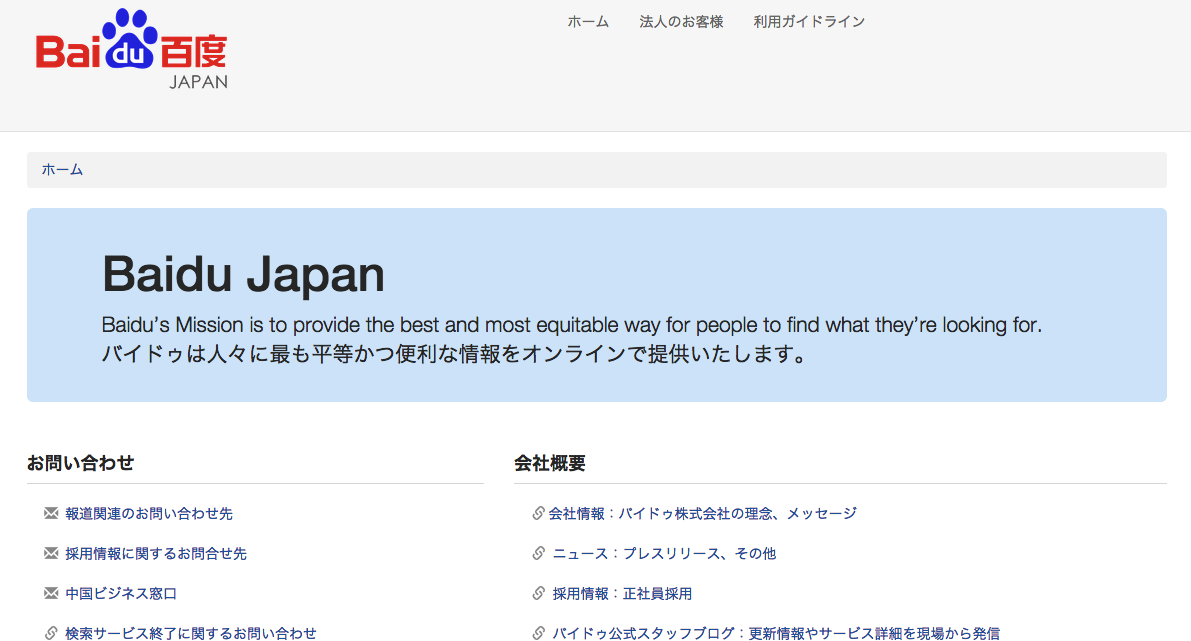Click chain-link icon beside 採用情報:正社員採用
The height and width of the screenshot is (641, 1191).
point(539,593)
